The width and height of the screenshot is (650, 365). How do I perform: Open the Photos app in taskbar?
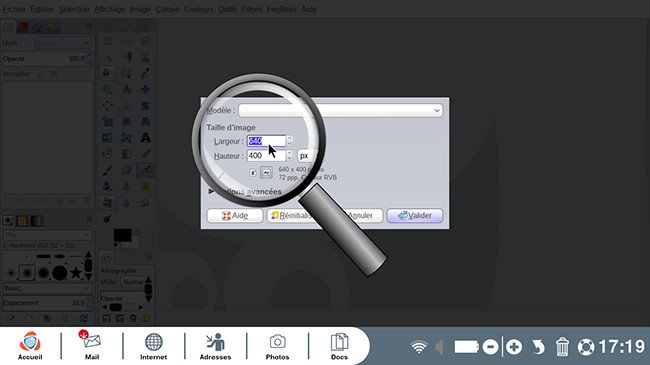tap(277, 347)
